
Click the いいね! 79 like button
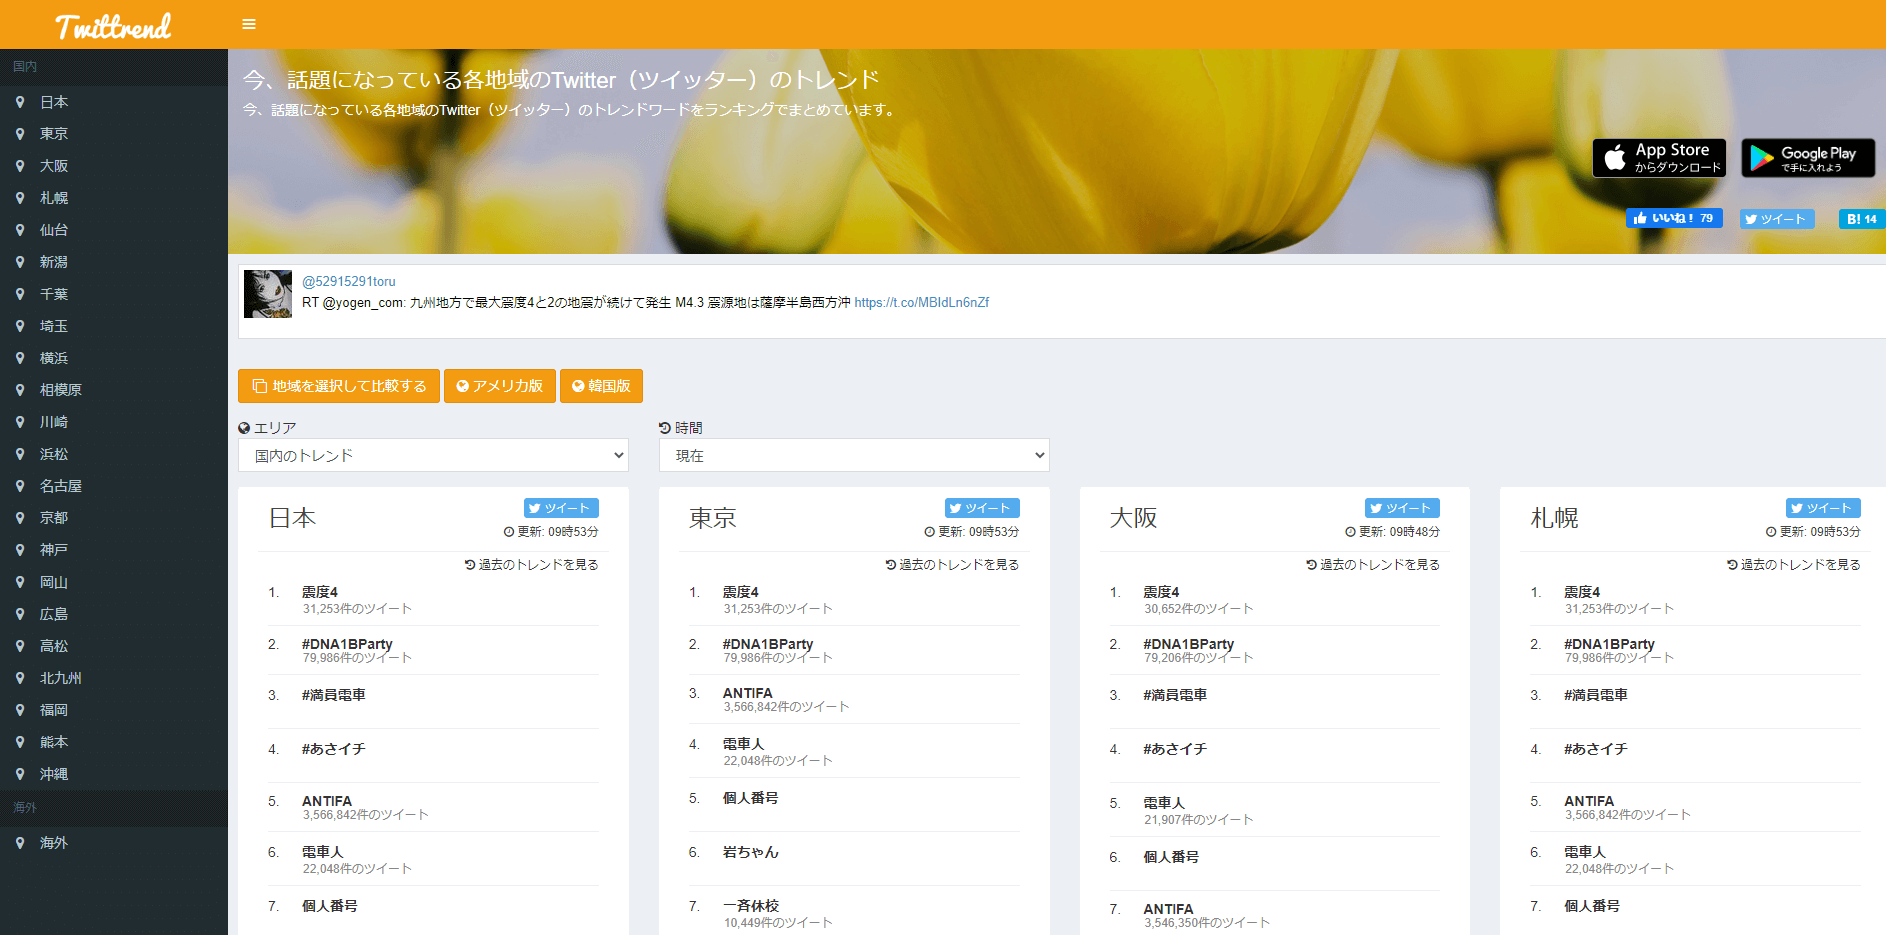point(1673,218)
